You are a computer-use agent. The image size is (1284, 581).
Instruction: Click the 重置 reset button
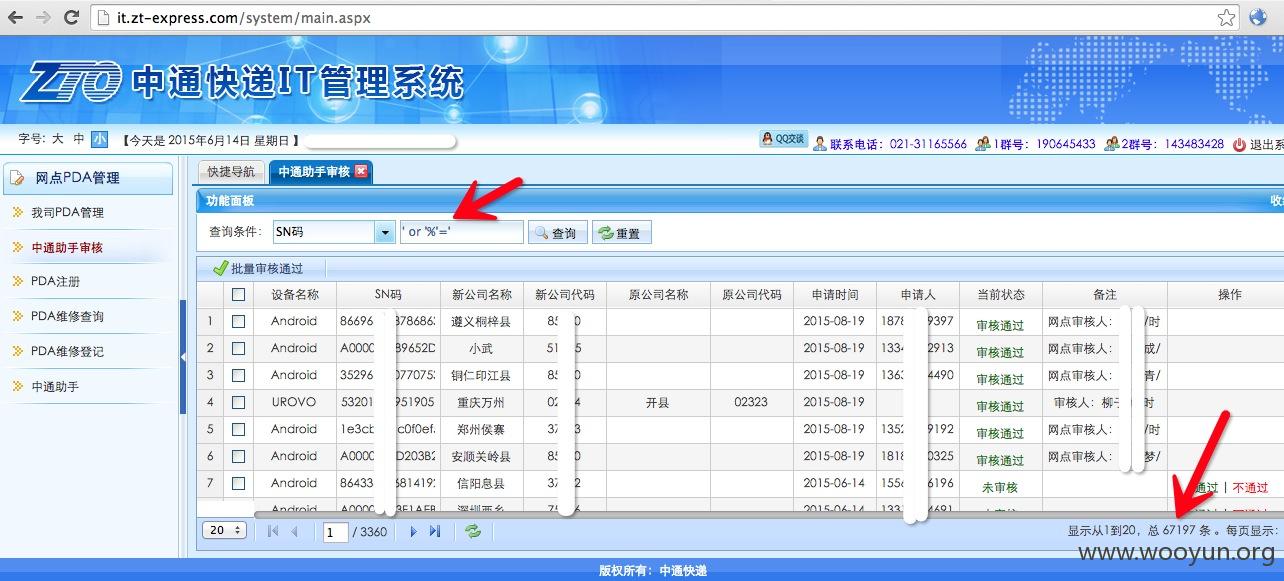(x=621, y=232)
